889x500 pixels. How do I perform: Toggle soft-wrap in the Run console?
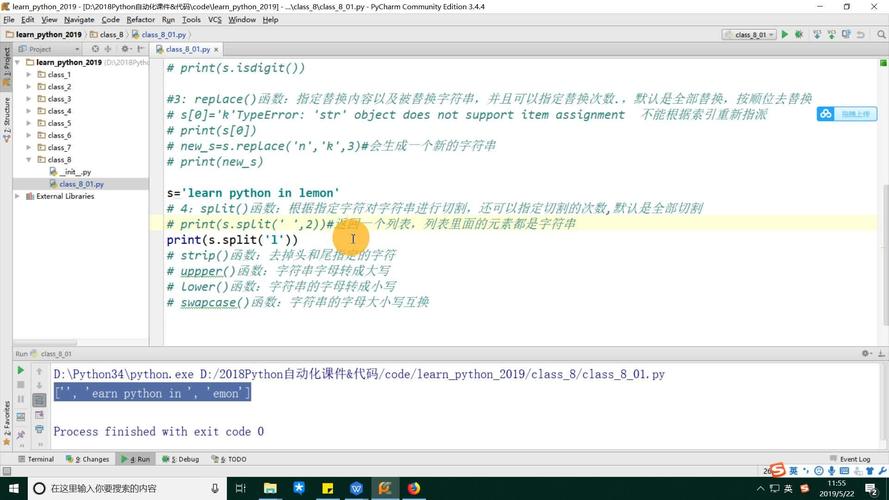pos(39,400)
